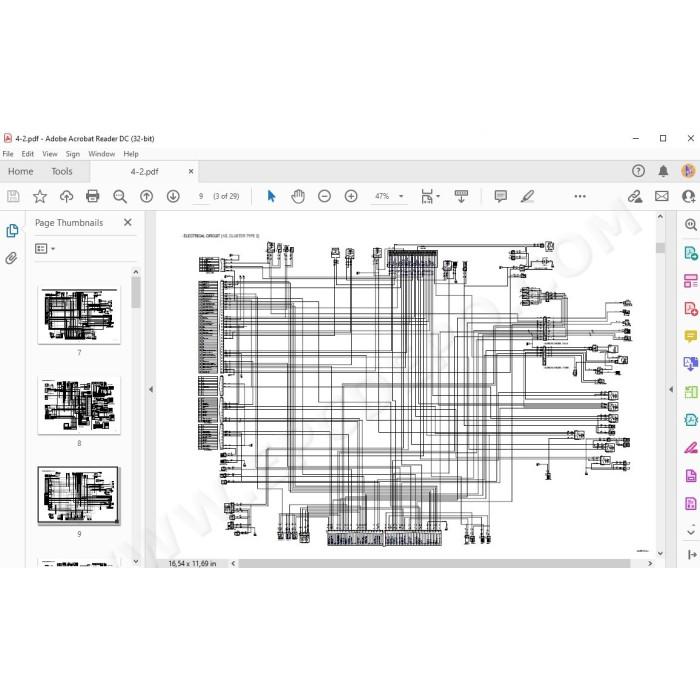Open the fit page options icon
The image size is (700, 700).
430,196
